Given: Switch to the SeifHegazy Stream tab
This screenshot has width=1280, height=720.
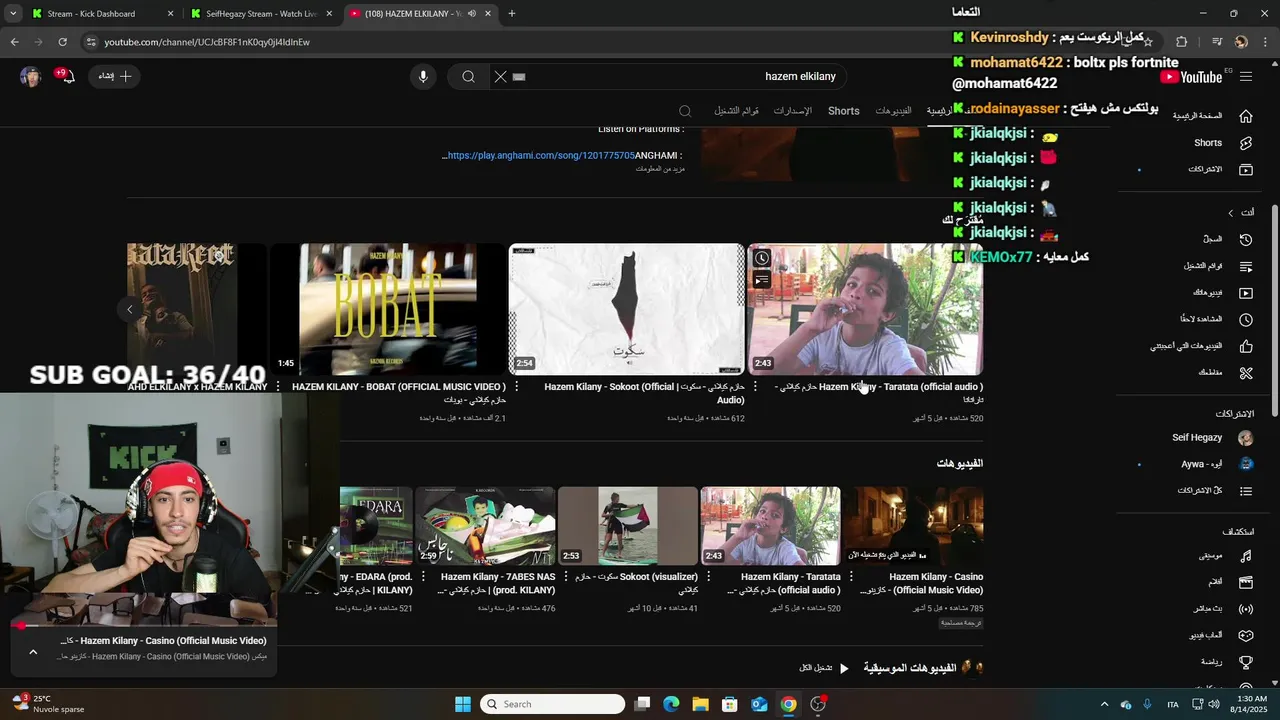Looking at the screenshot, I should click(x=262, y=14).
